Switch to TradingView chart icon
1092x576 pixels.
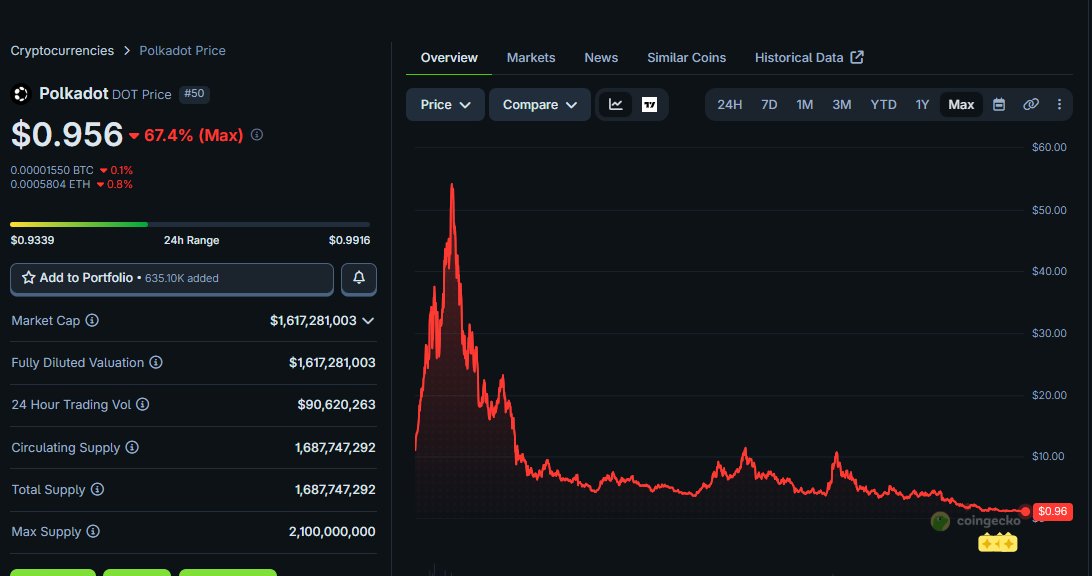click(x=649, y=104)
